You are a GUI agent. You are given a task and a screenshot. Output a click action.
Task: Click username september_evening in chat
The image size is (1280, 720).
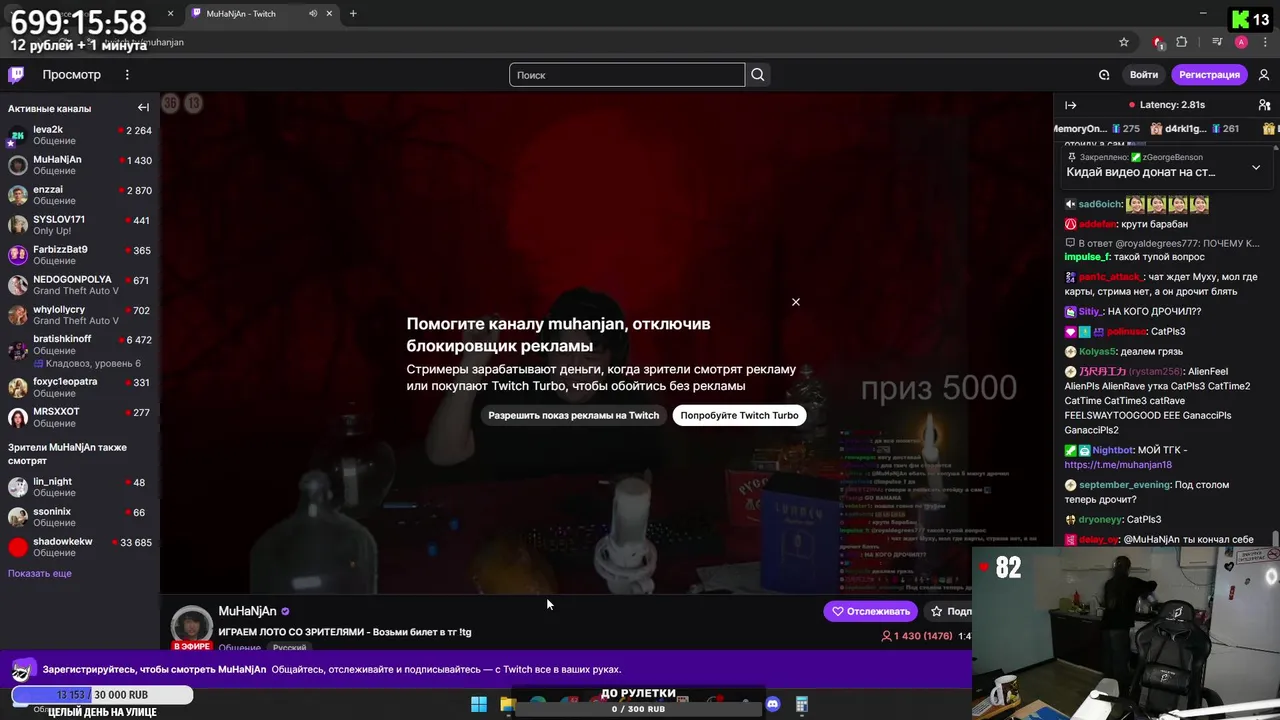(1124, 485)
